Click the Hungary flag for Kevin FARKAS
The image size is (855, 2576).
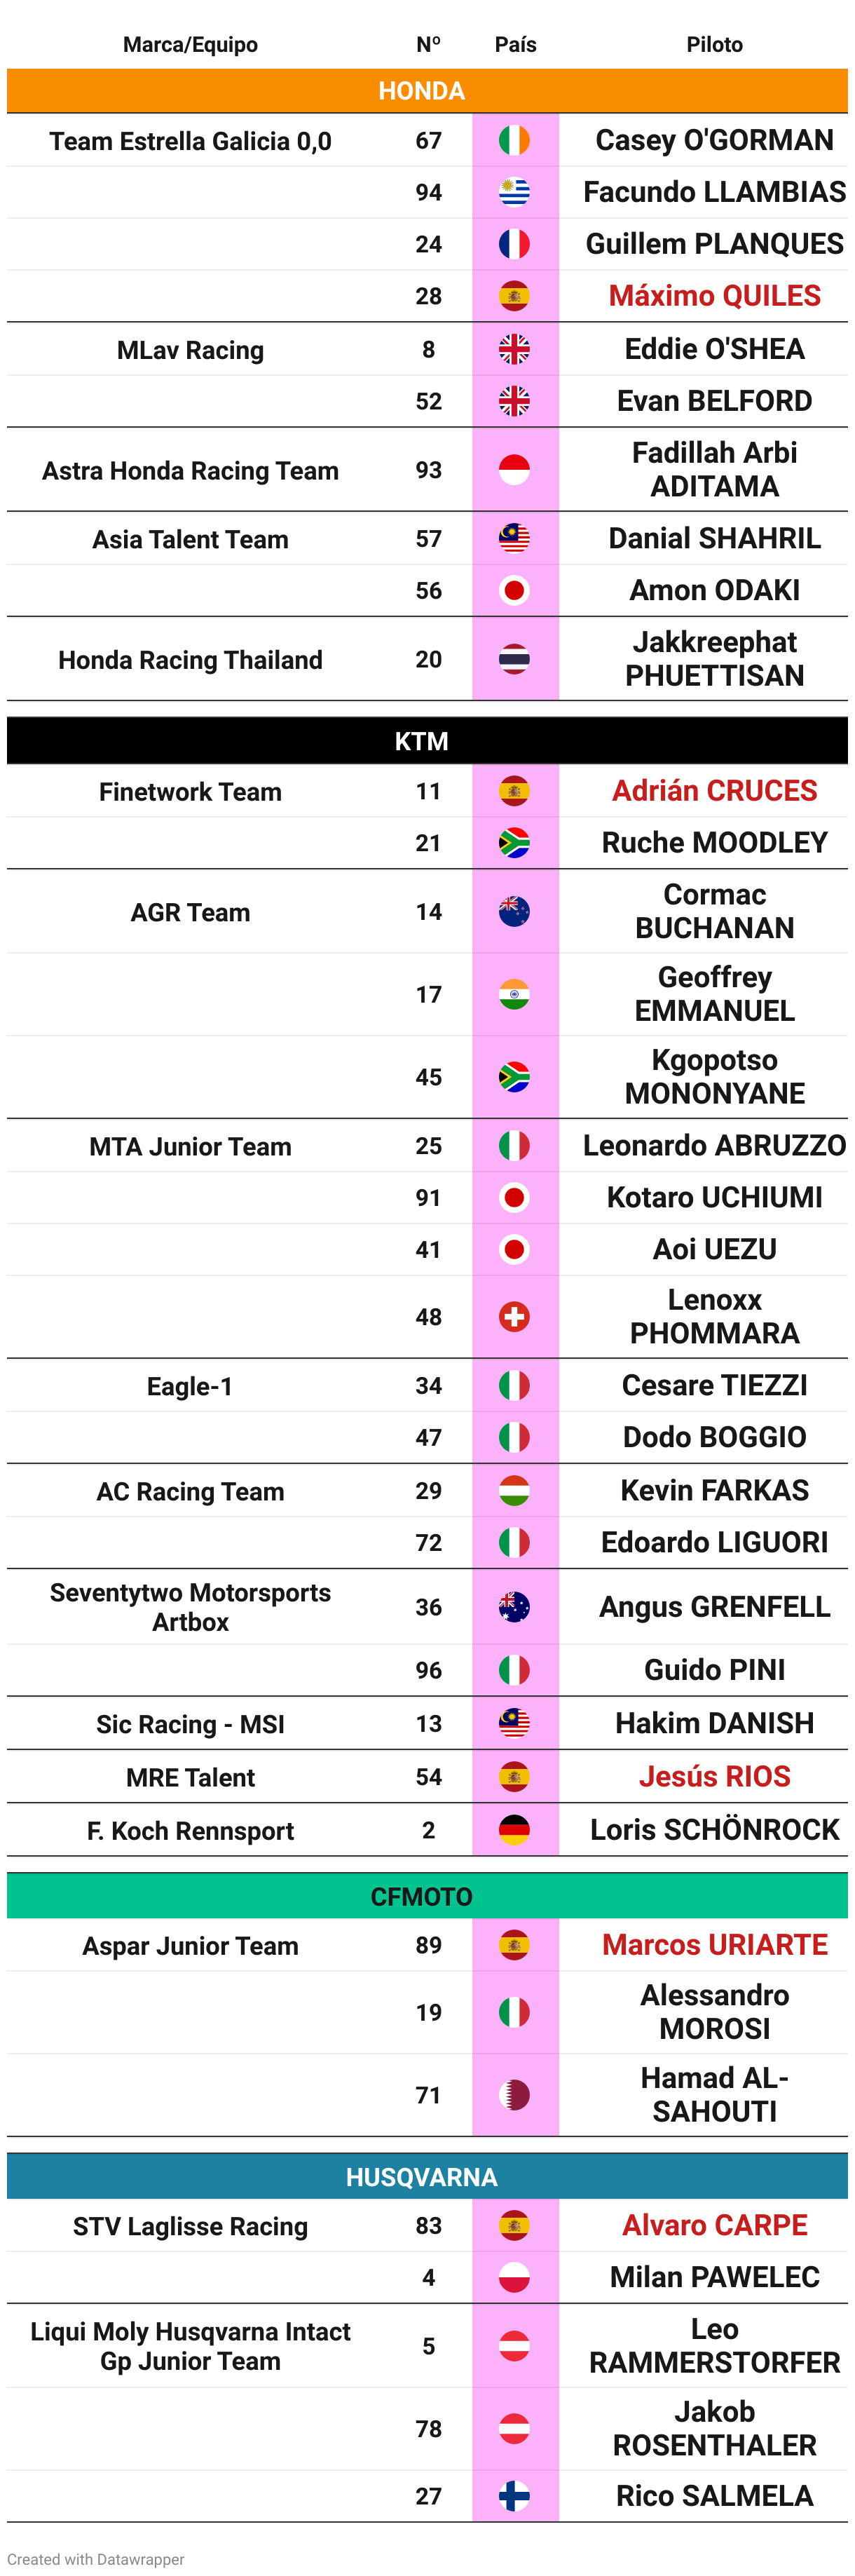coord(514,1491)
